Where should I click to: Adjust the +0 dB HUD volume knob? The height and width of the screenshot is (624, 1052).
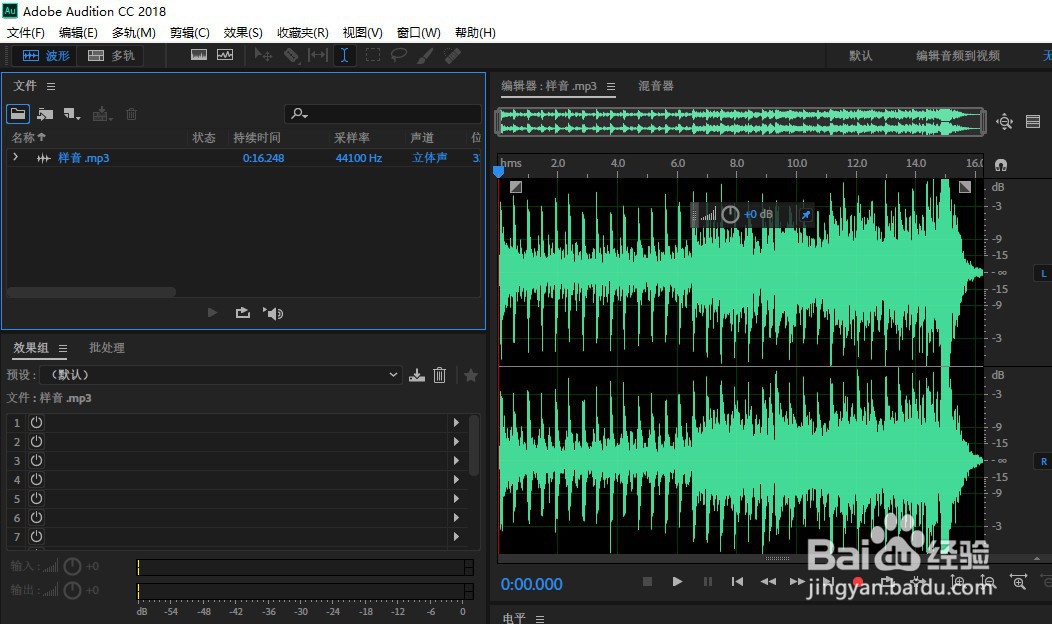pyautogui.click(x=730, y=215)
